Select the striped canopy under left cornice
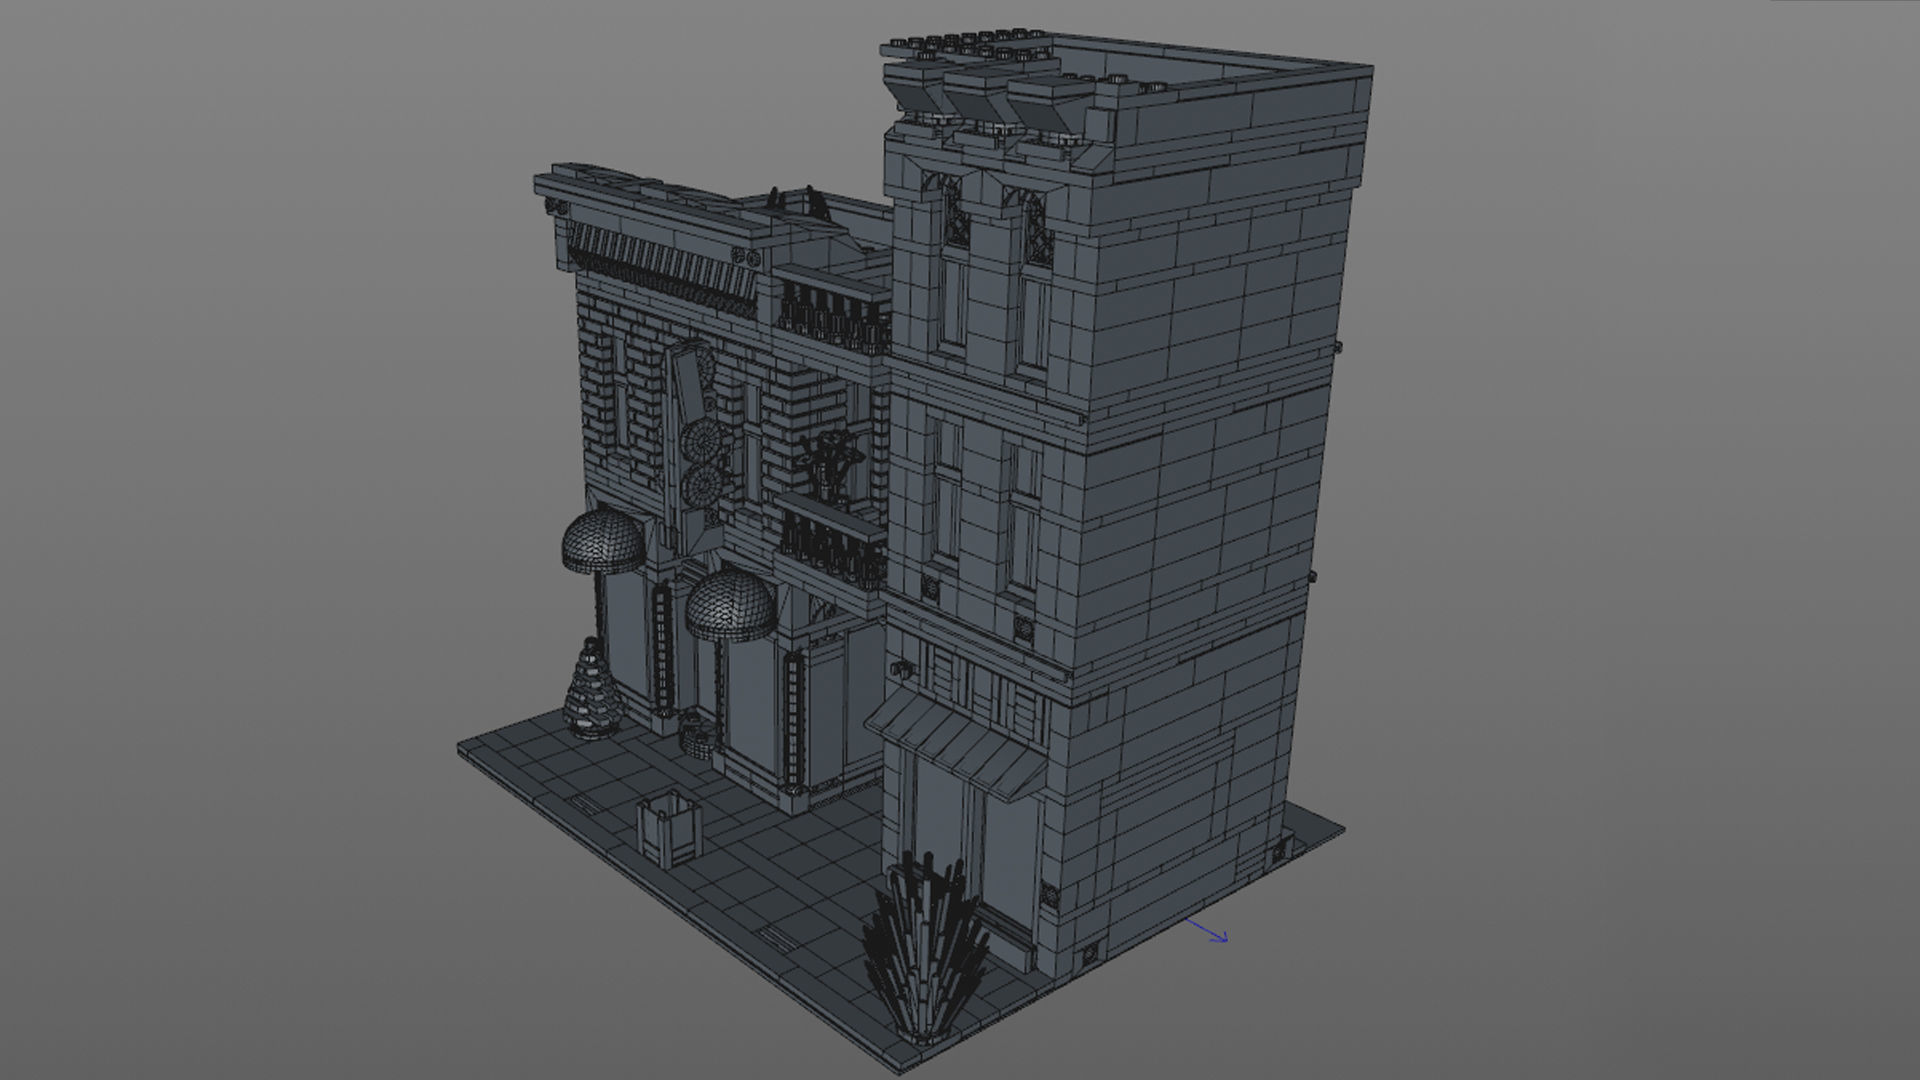The height and width of the screenshot is (1080, 1920). coord(660,262)
